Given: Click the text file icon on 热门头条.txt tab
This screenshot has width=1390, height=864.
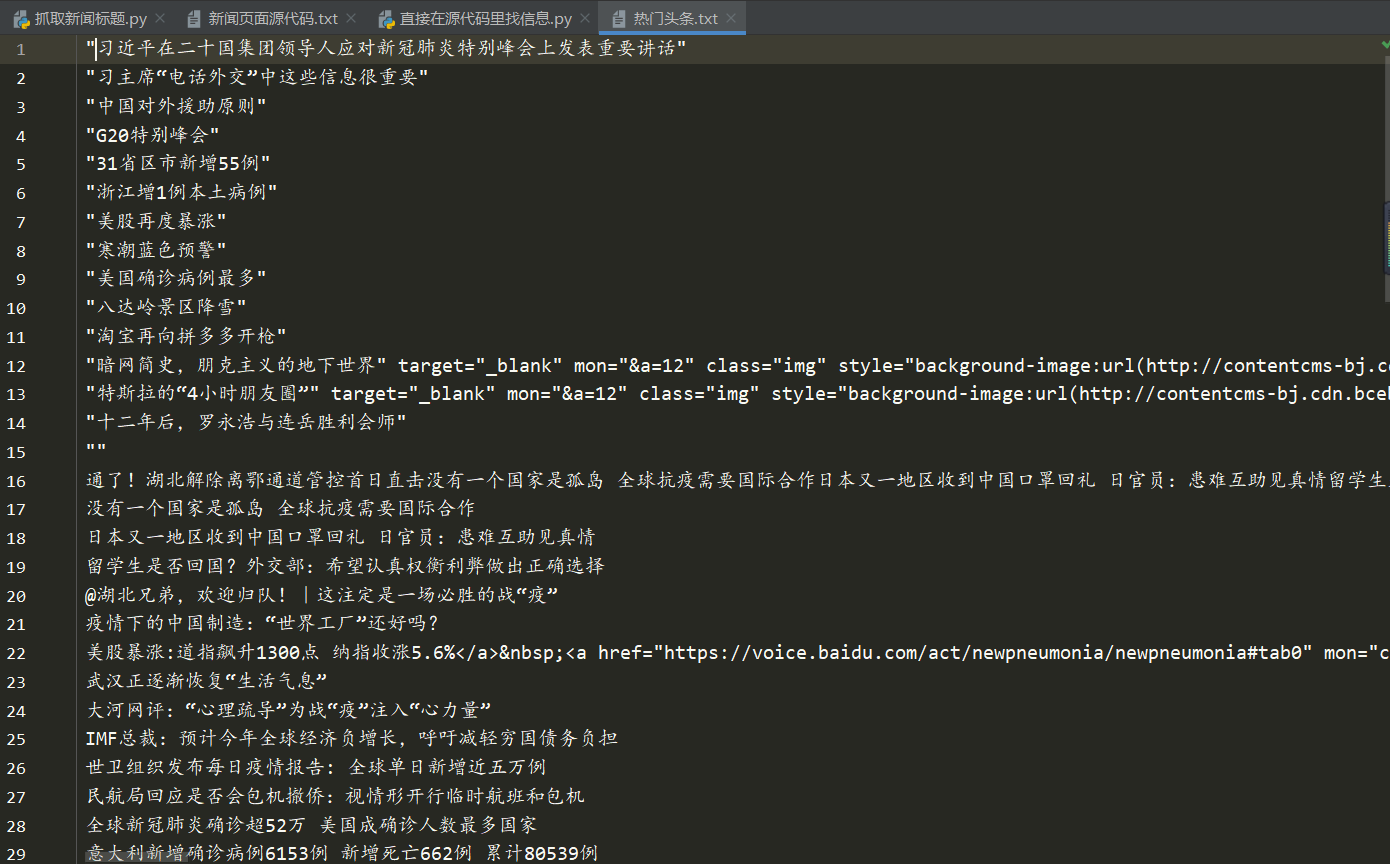Looking at the screenshot, I should 619,19.
